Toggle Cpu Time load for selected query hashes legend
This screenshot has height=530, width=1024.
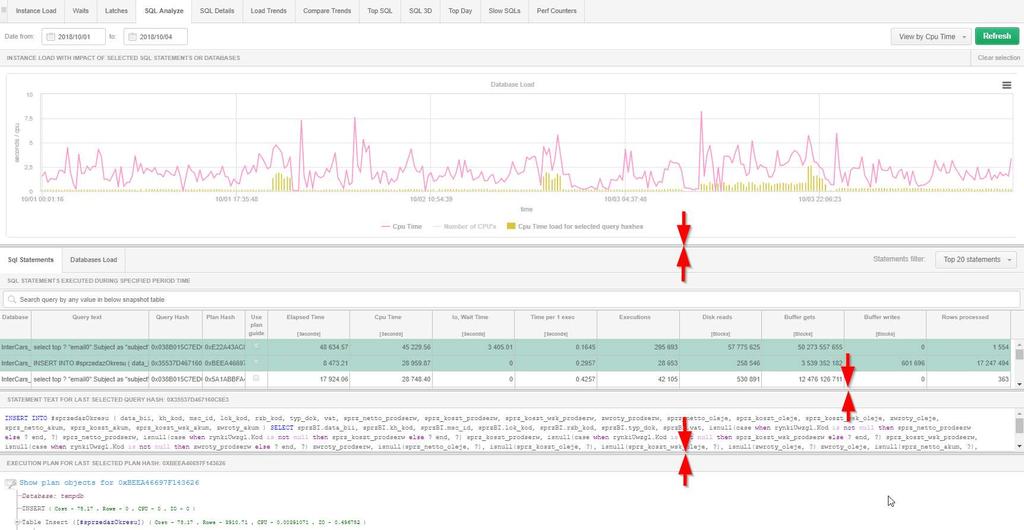pyautogui.click(x=575, y=226)
